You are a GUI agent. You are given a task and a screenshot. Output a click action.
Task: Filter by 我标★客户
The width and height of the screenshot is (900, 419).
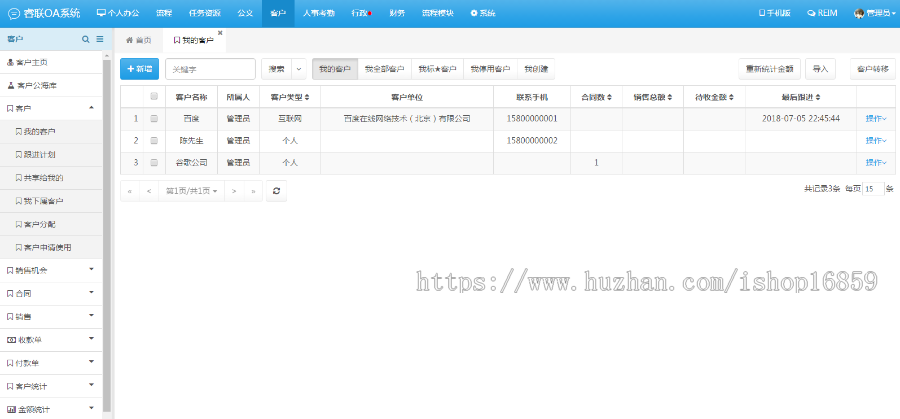pyautogui.click(x=437, y=69)
